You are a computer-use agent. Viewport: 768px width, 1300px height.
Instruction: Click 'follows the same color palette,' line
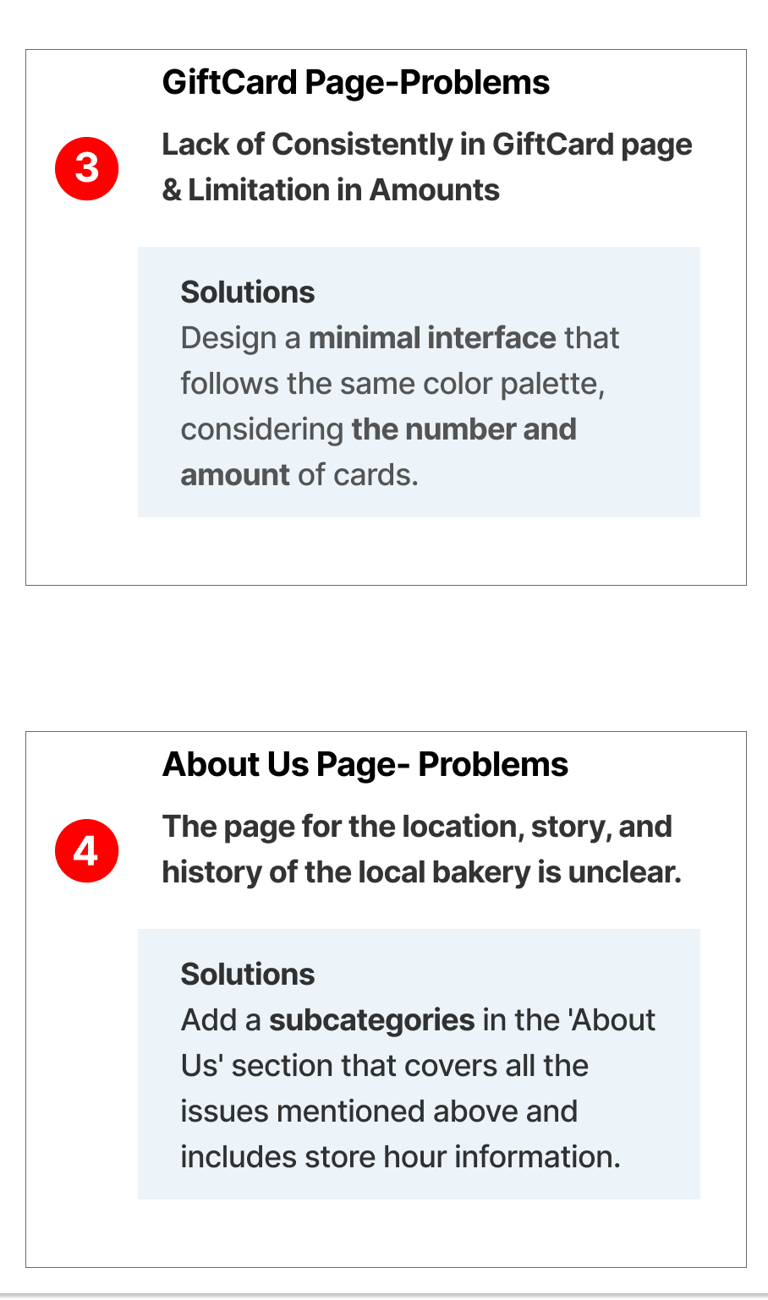pyautogui.click(x=393, y=384)
